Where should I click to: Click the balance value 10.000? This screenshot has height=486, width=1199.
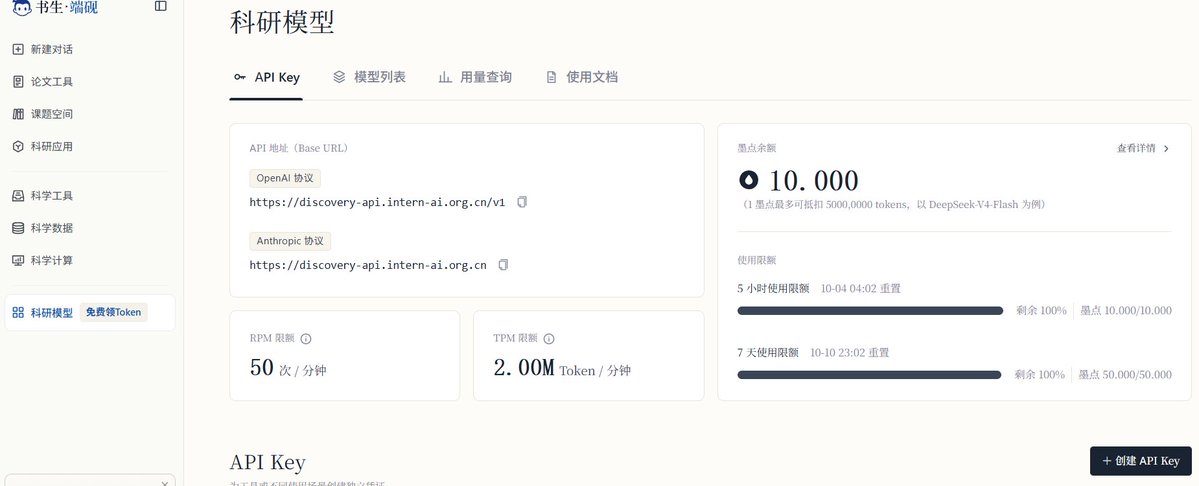[814, 181]
